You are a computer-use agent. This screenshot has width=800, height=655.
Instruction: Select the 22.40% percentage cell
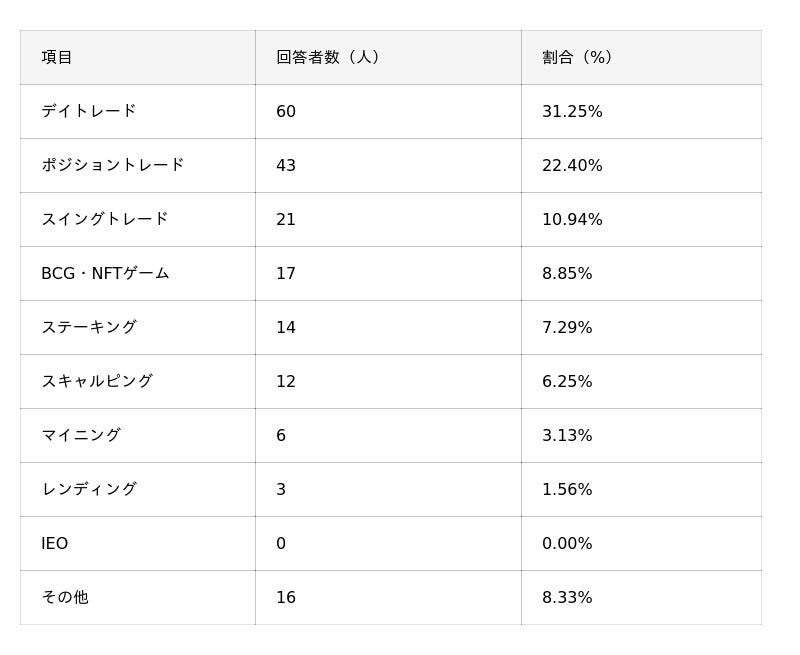pyautogui.click(x=572, y=166)
